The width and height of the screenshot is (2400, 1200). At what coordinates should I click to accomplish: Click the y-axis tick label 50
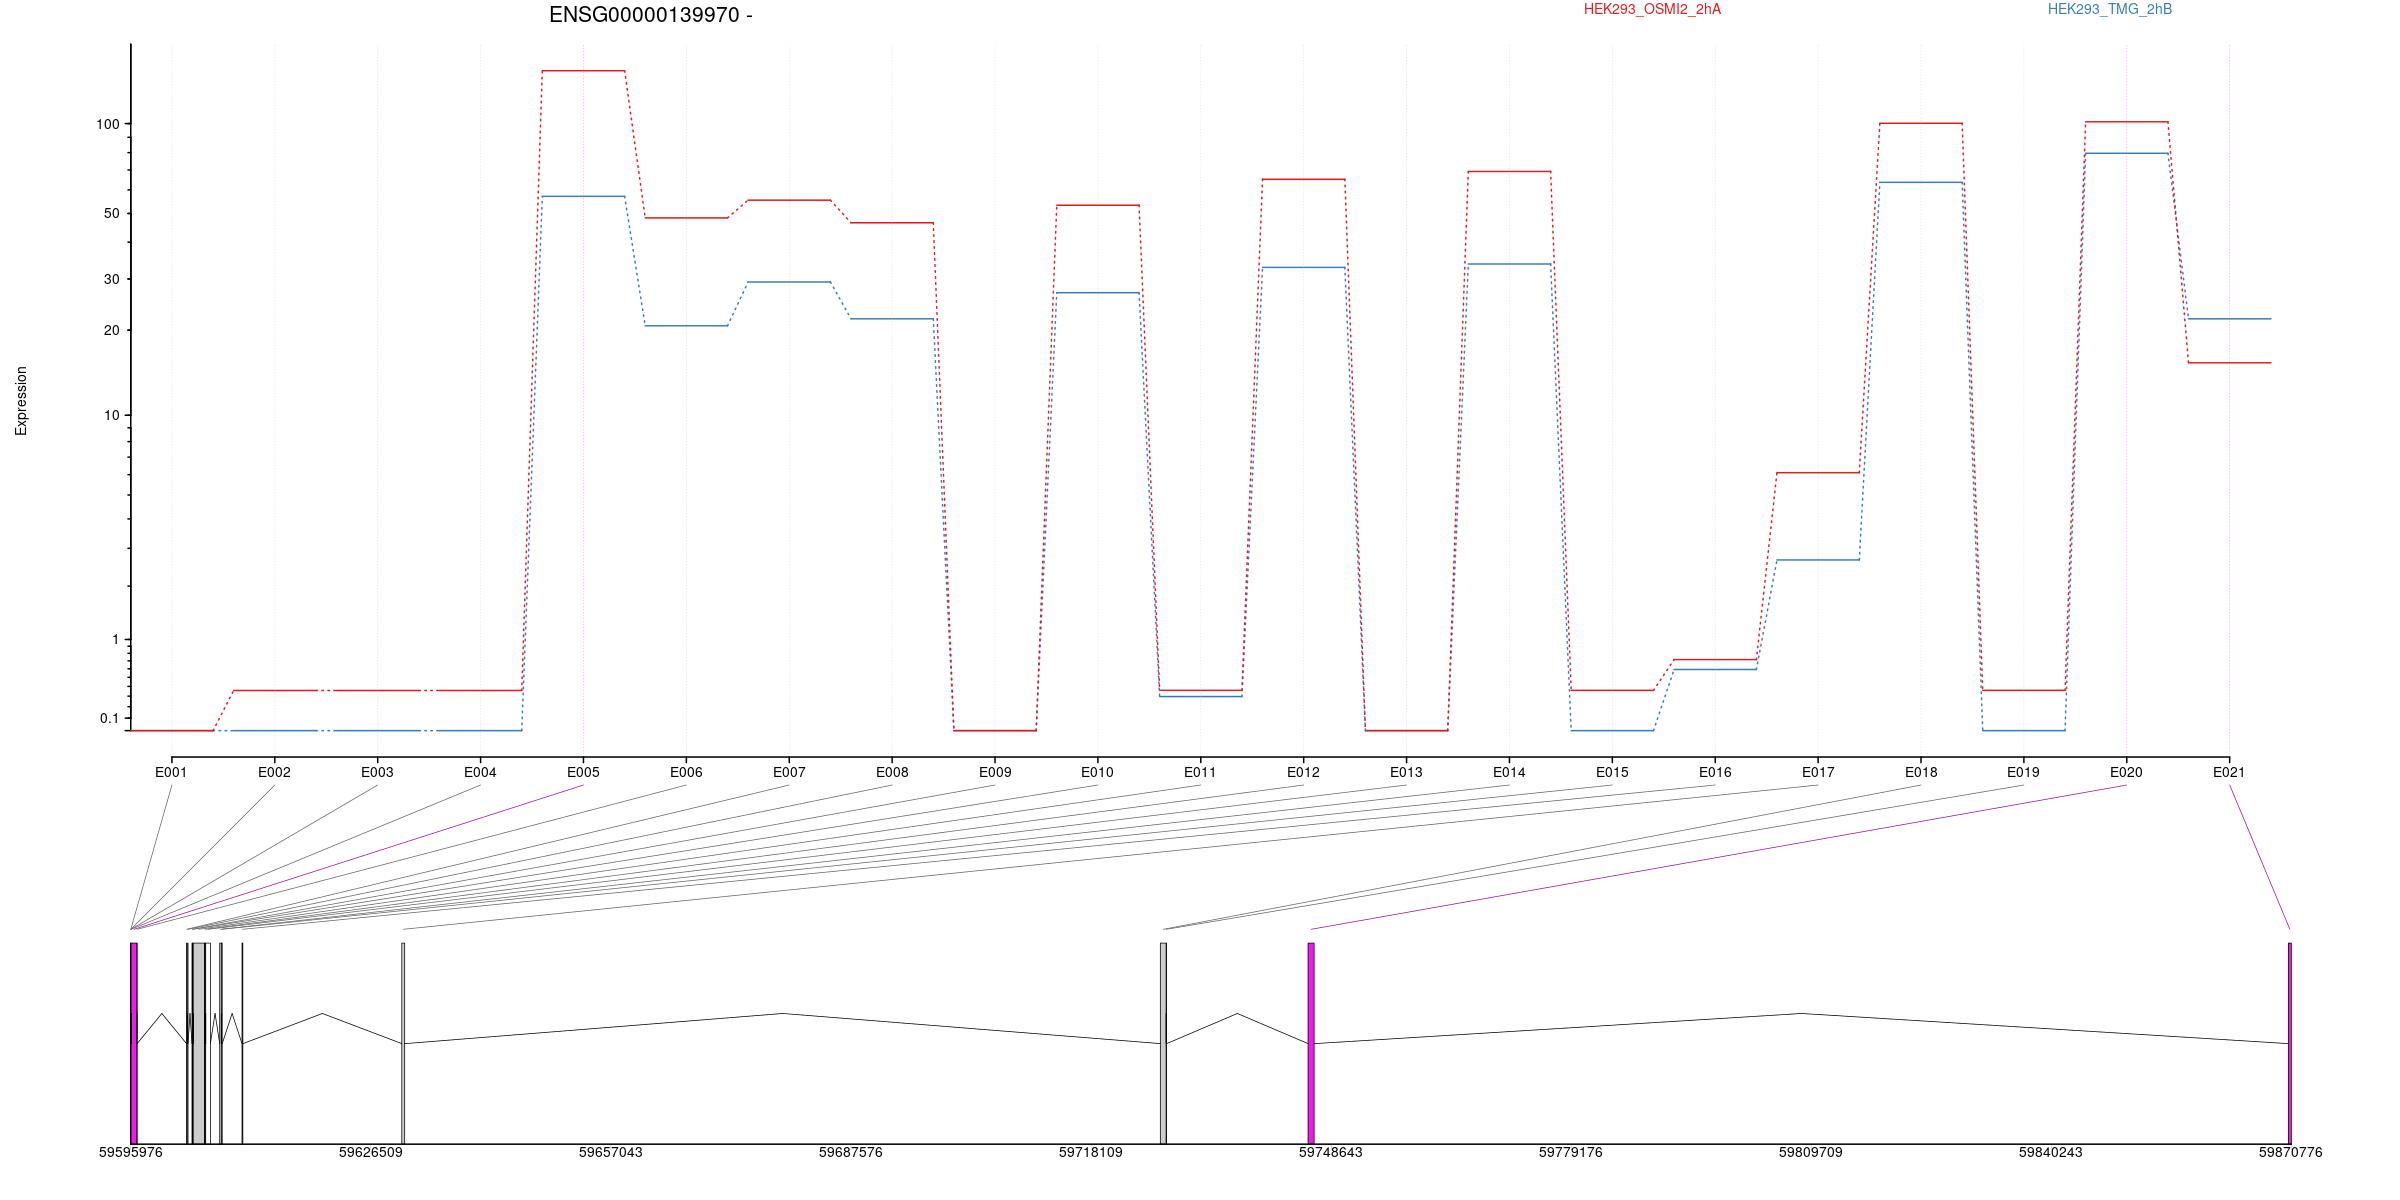pyautogui.click(x=111, y=213)
